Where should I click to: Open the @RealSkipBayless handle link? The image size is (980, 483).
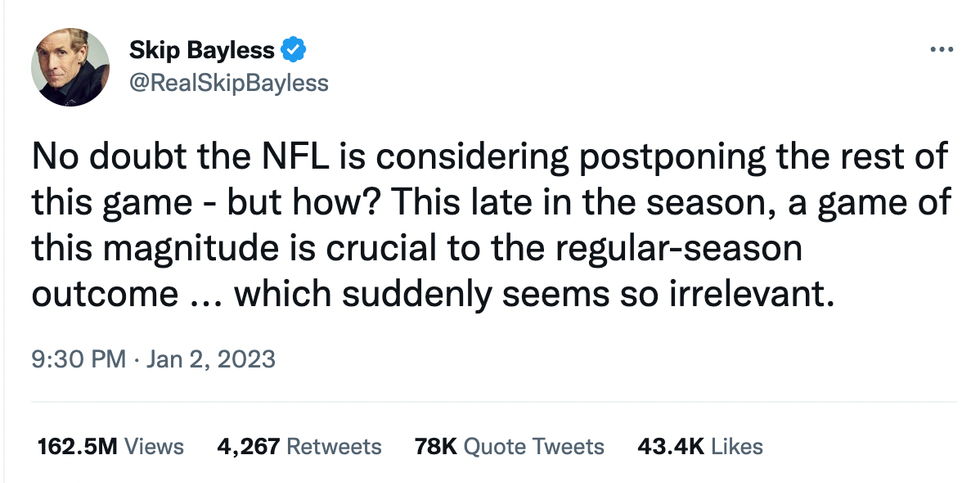[230, 83]
